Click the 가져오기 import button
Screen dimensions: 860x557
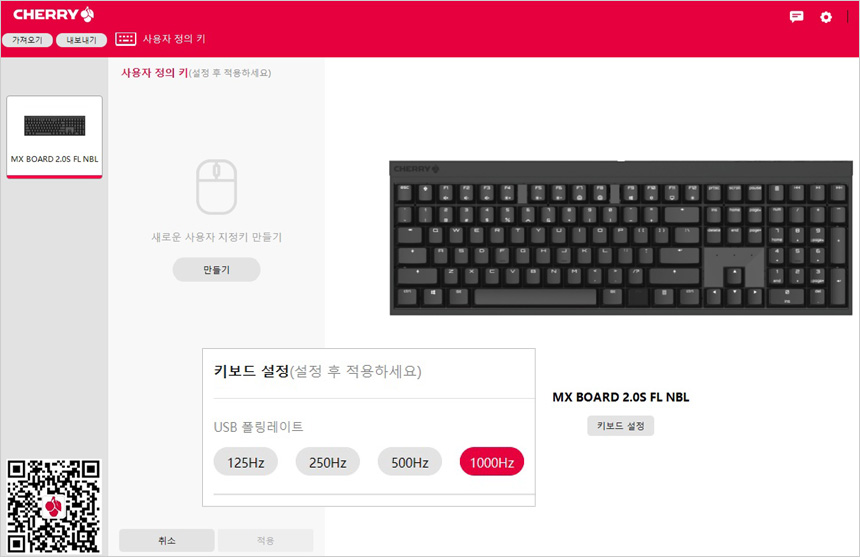pos(27,40)
